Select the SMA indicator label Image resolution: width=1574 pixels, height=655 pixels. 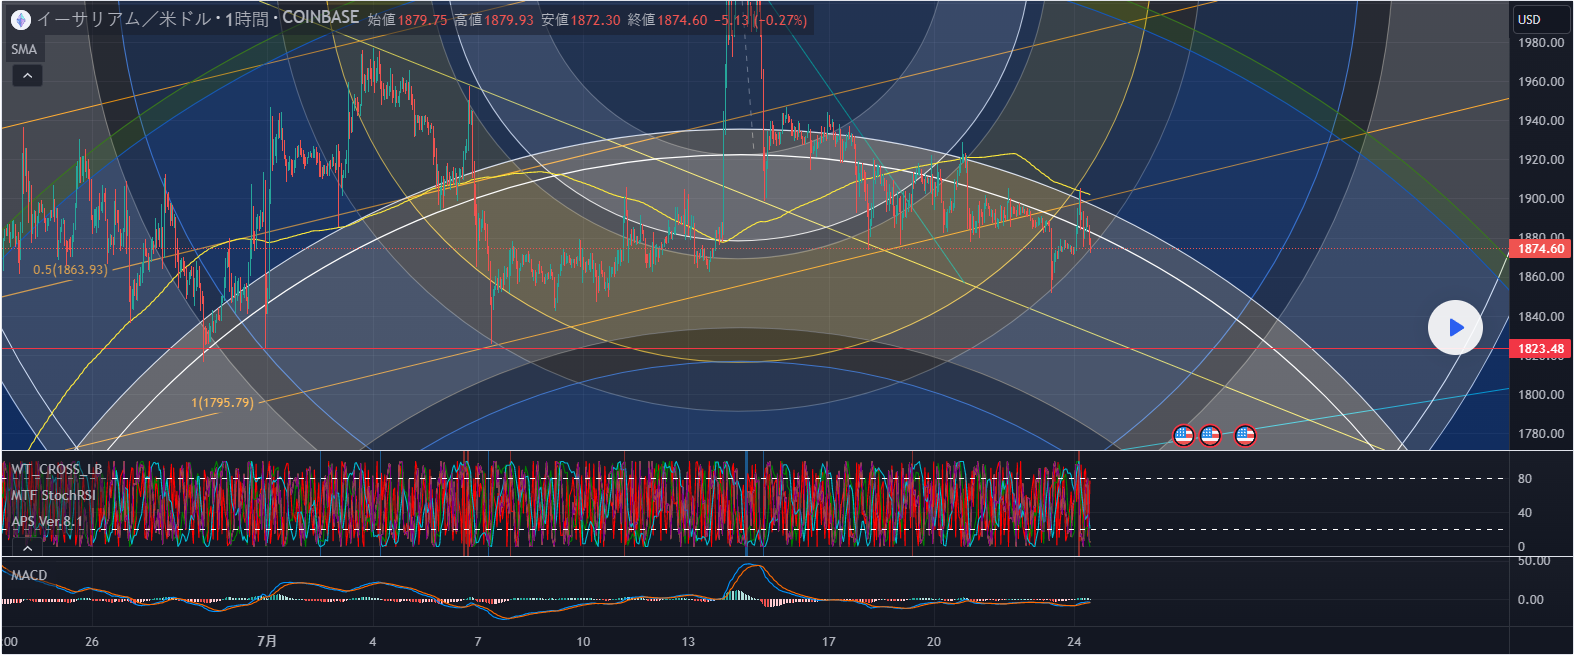24,49
